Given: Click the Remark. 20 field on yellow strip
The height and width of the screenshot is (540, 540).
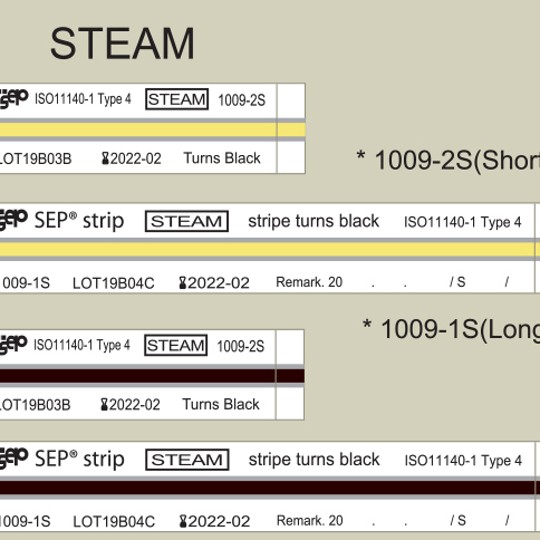Looking at the screenshot, I should (x=309, y=282).
